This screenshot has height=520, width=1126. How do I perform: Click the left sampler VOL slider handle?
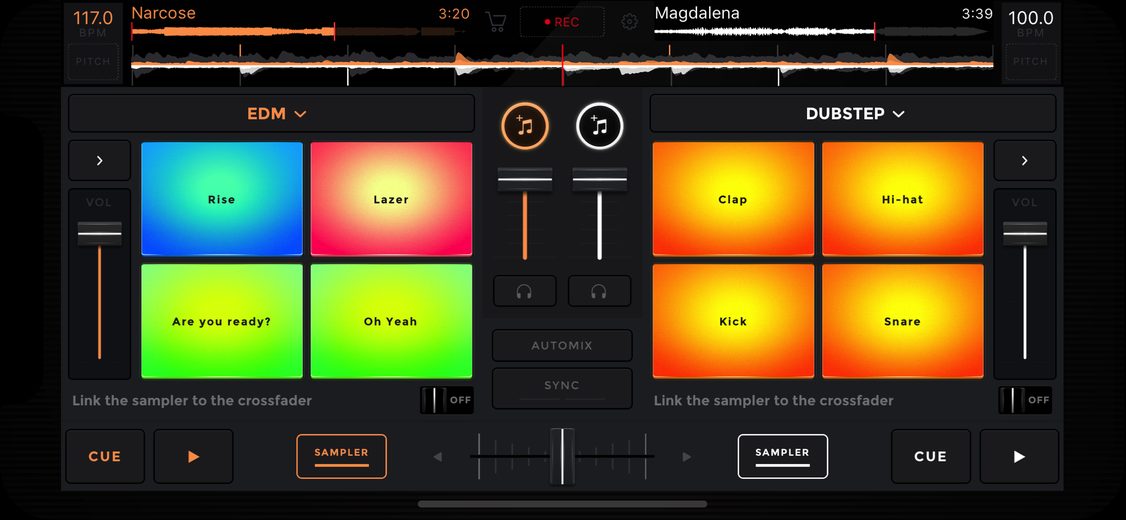pyautogui.click(x=99, y=233)
